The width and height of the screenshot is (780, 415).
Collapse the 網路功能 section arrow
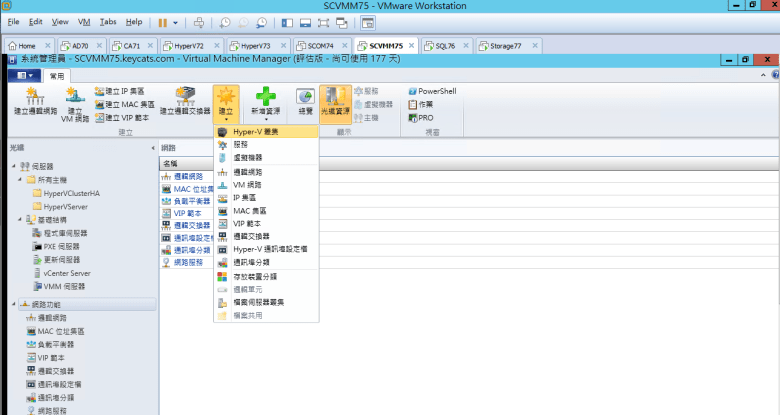pyautogui.click(x=11, y=303)
